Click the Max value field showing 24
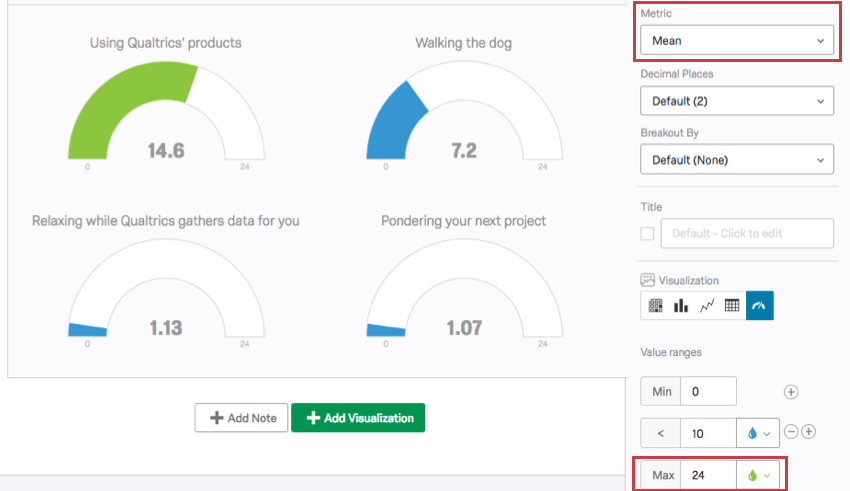 (x=708, y=475)
